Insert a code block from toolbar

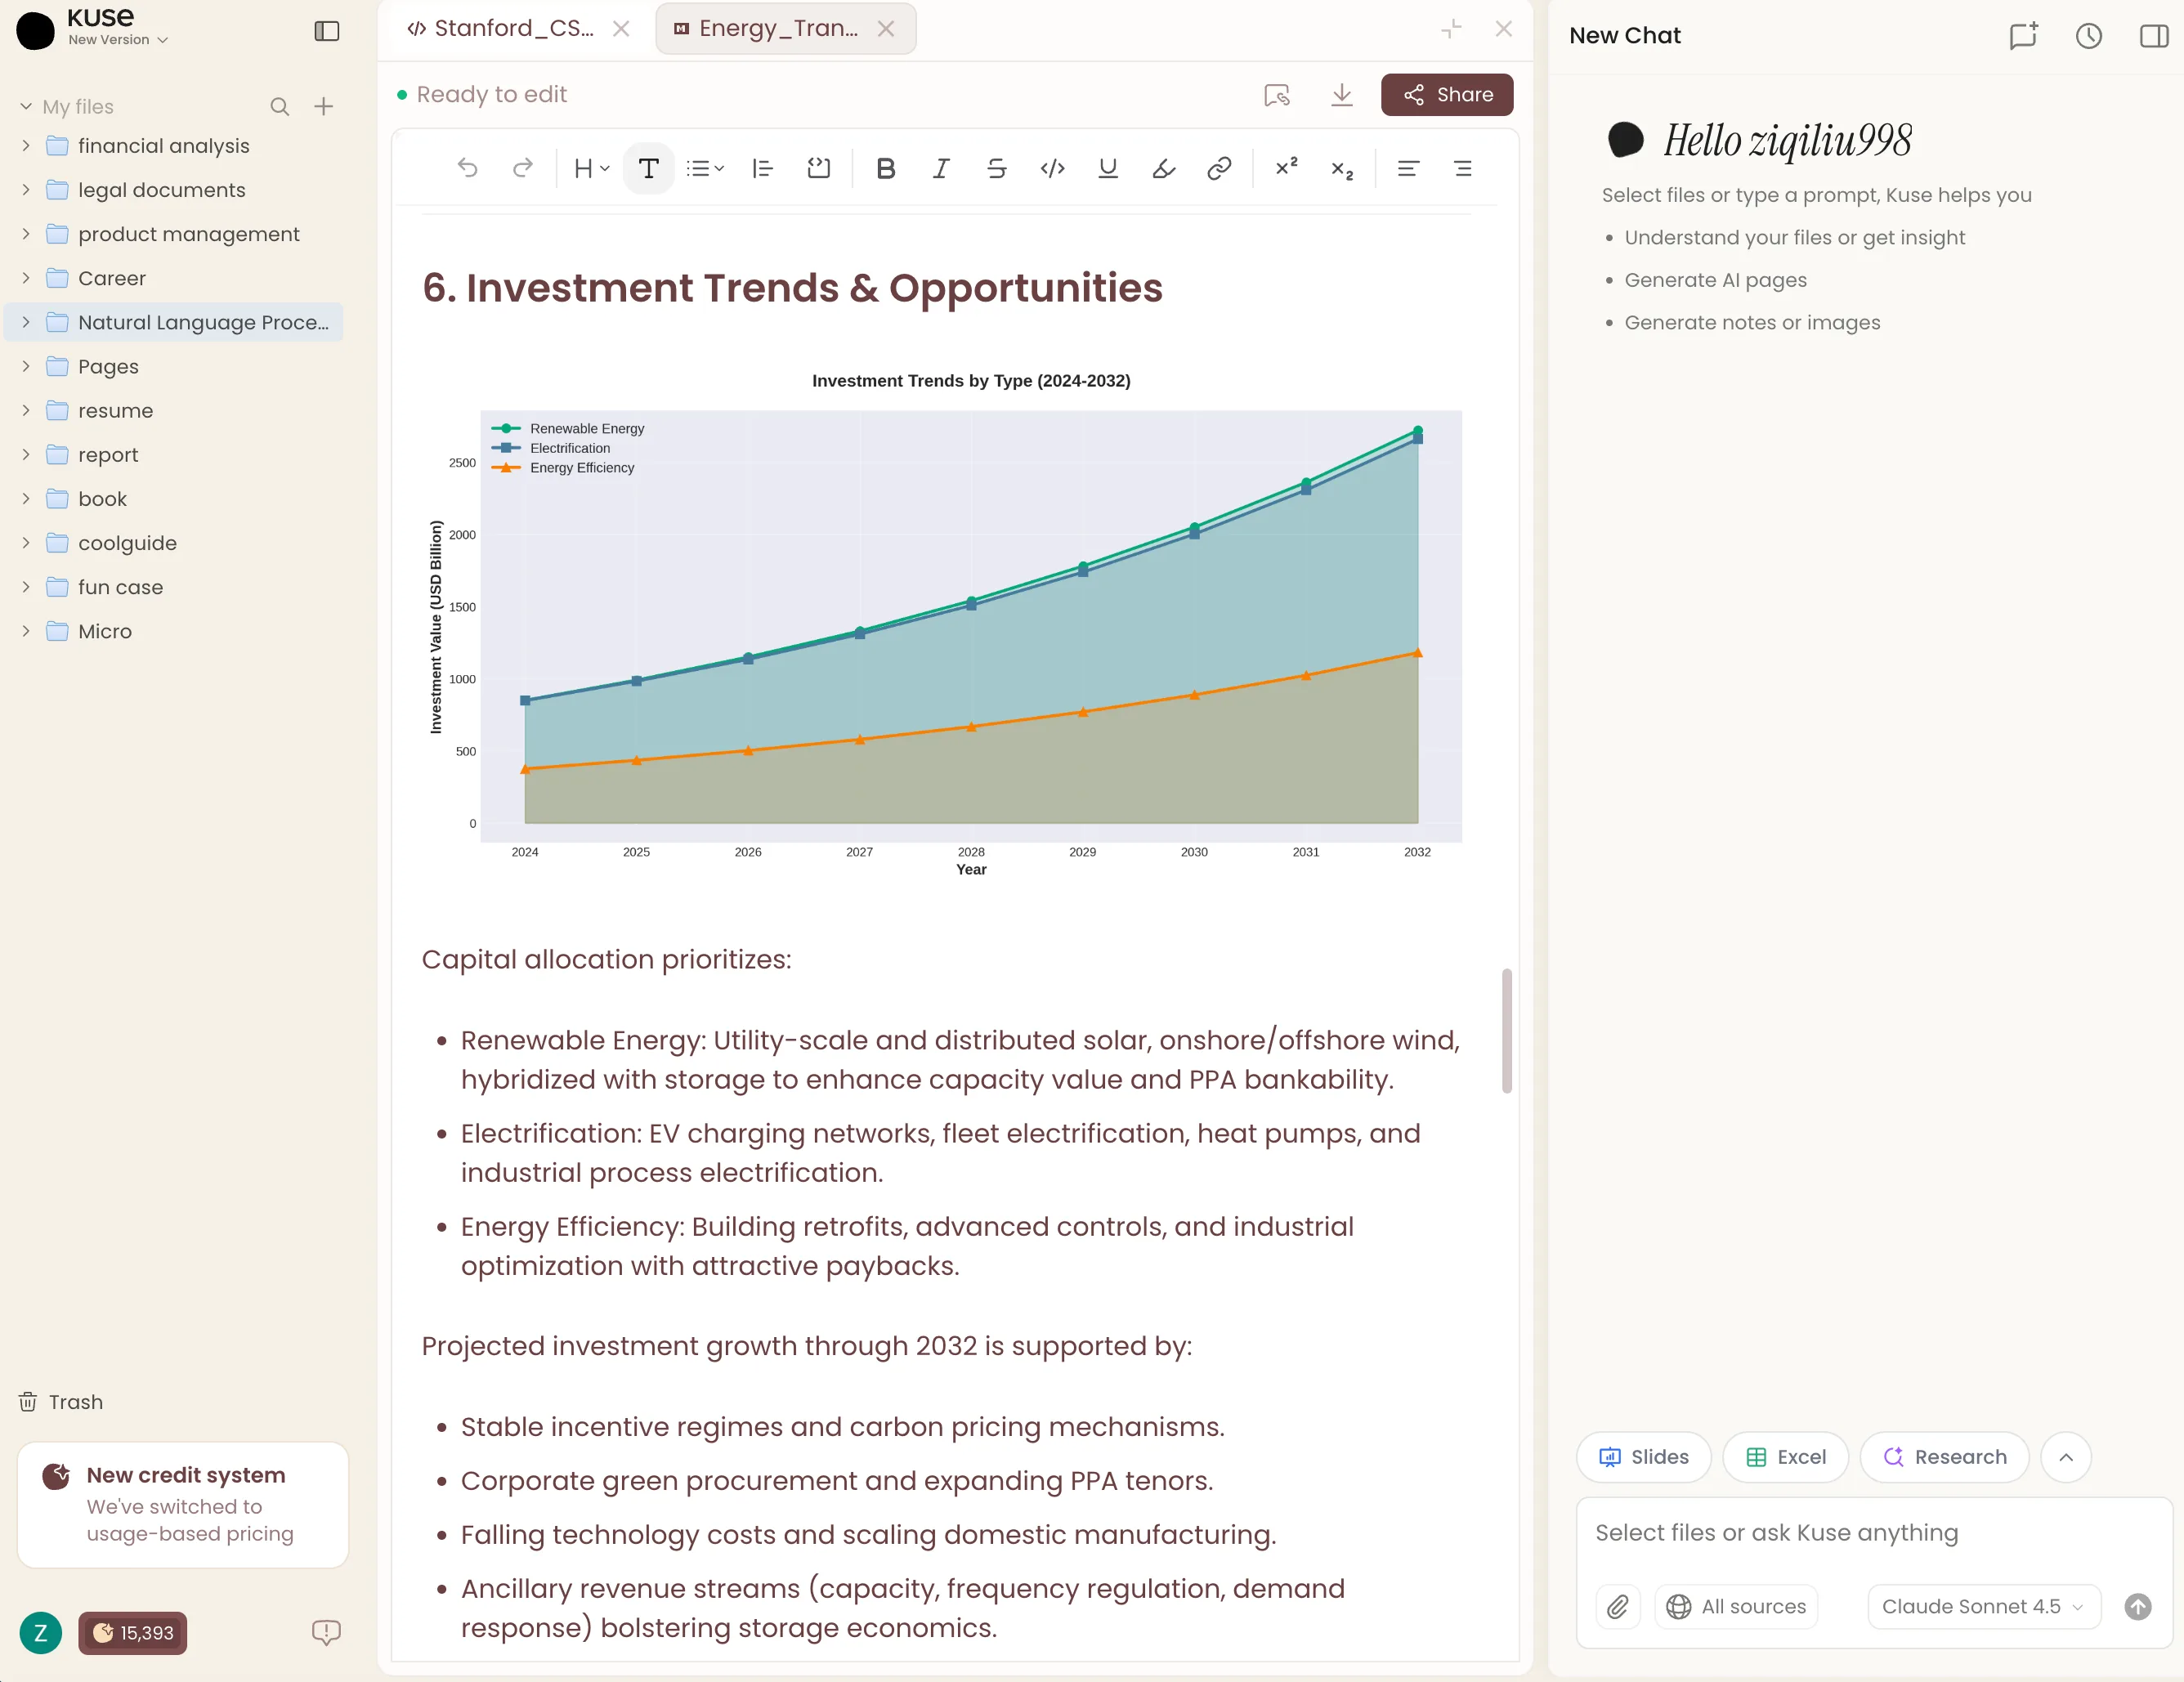tap(819, 168)
